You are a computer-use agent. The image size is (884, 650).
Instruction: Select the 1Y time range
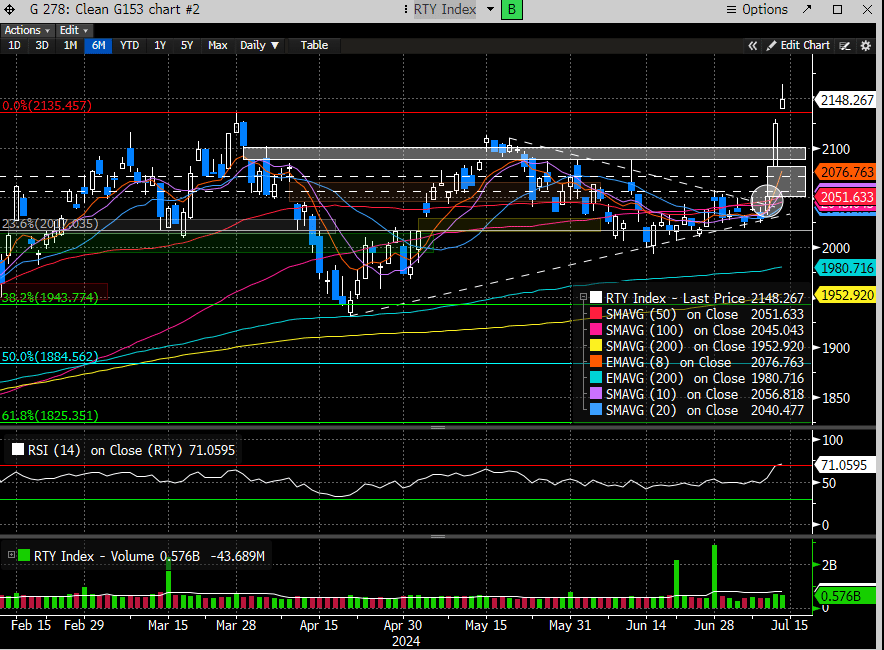pos(160,45)
